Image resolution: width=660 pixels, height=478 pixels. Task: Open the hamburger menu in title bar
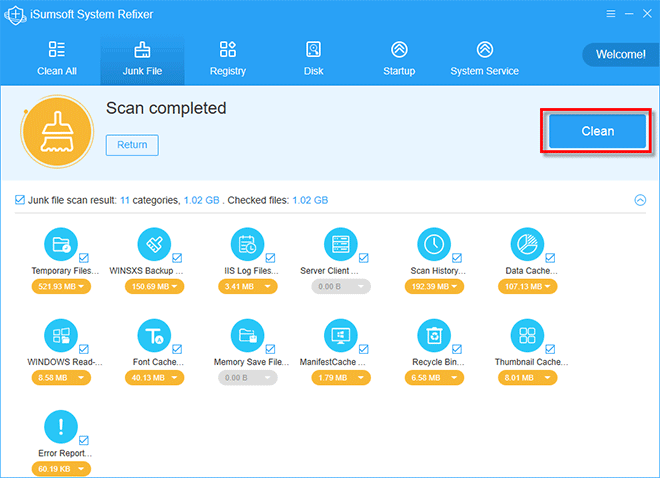pos(611,14)
